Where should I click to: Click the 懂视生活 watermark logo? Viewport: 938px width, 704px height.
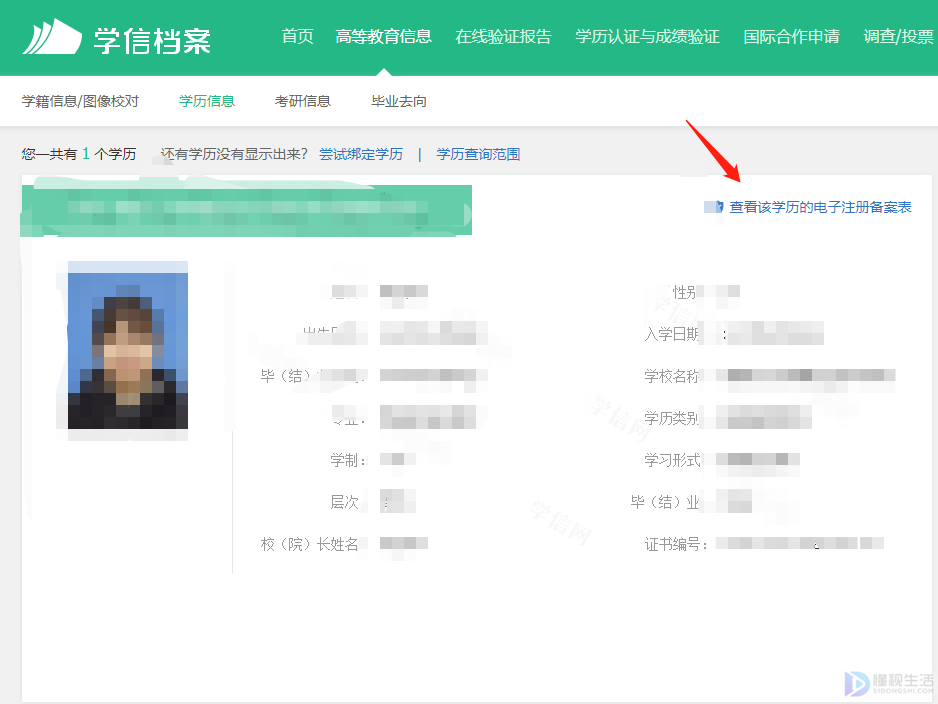click(885, 682)
